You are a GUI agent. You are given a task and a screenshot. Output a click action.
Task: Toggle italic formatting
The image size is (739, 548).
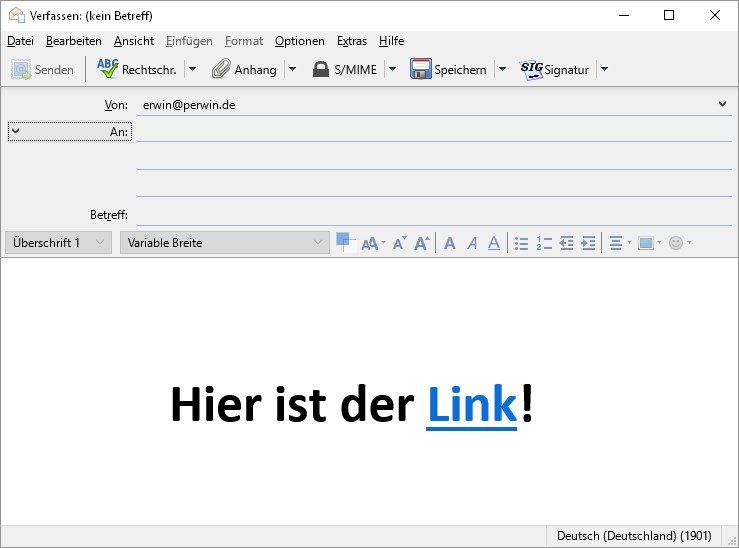[472, 243]
